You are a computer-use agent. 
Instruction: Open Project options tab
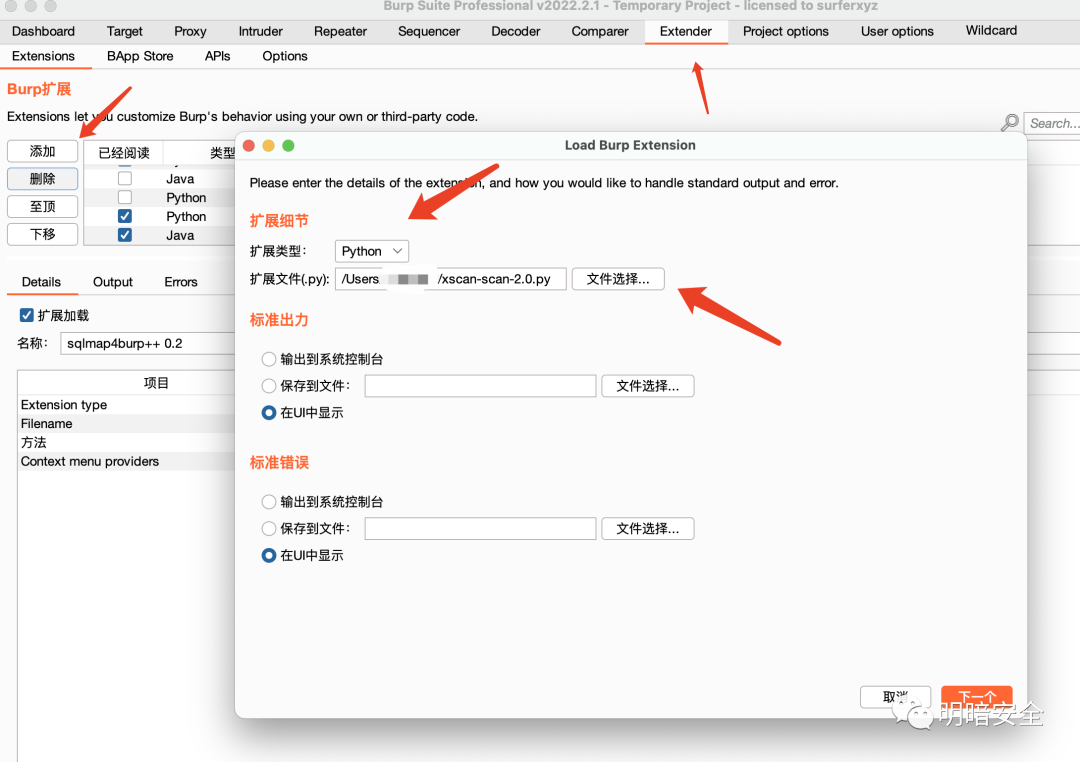pyautogui.click(x=786, y=31)
